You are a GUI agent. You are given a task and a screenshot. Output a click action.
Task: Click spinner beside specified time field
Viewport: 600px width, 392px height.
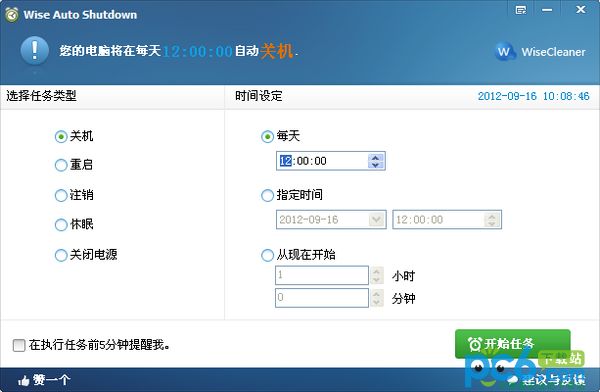pos(492,220)
